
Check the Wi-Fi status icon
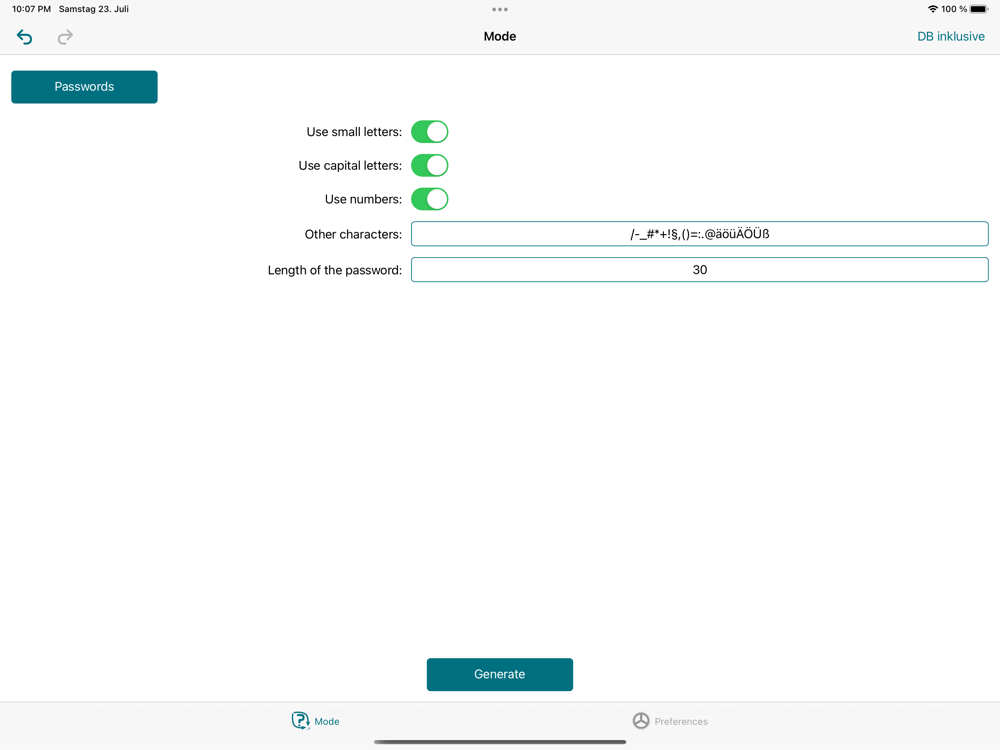tap(932, 9)
